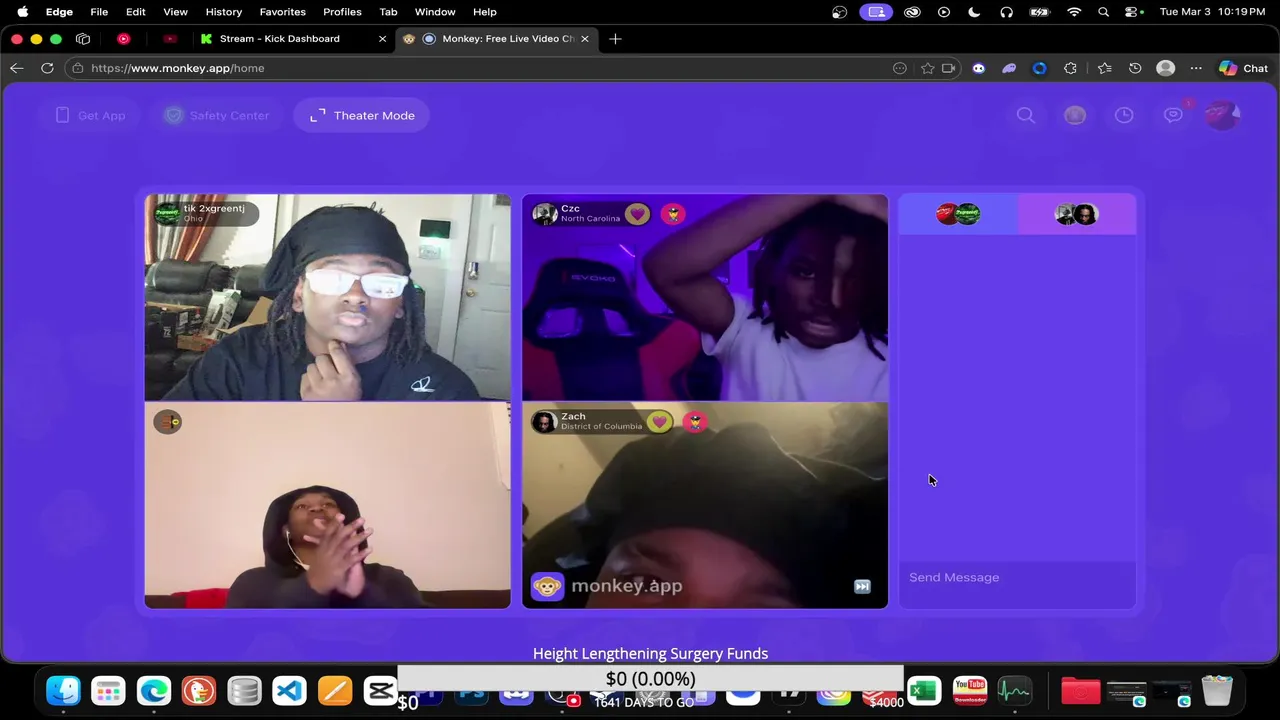The width and height of the screenshot is (1280, 720).
Task: Click Zach avatar in video tile
Action: point(544,422)
